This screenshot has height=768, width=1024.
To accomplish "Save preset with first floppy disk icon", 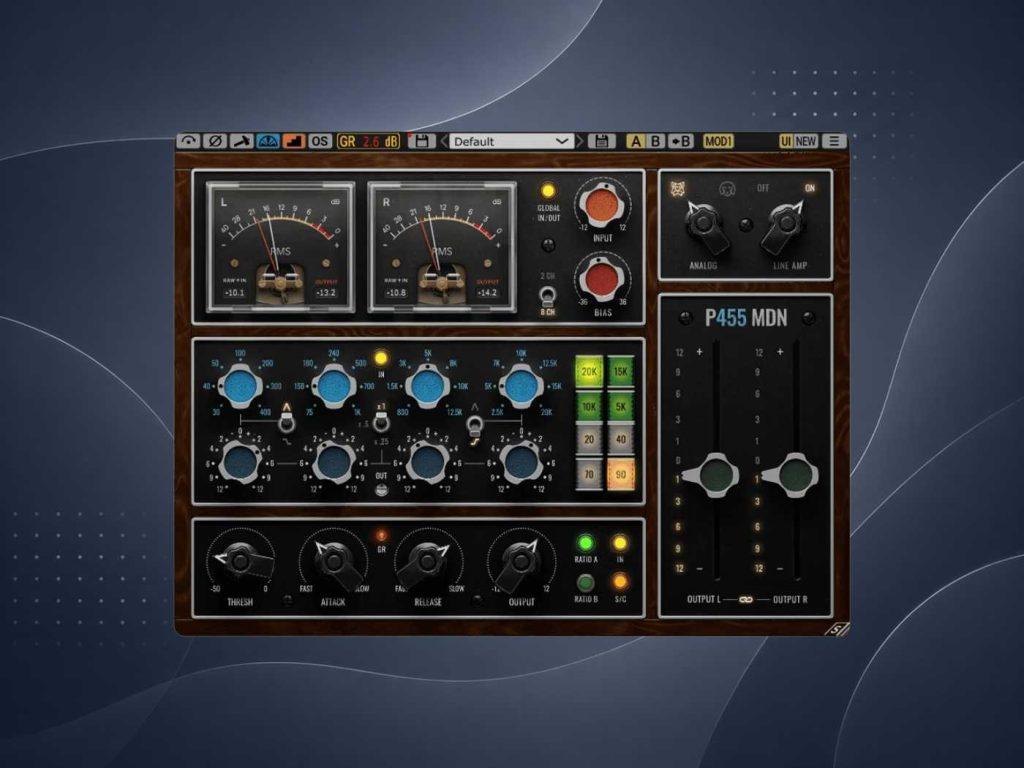I will click(421, 141).
